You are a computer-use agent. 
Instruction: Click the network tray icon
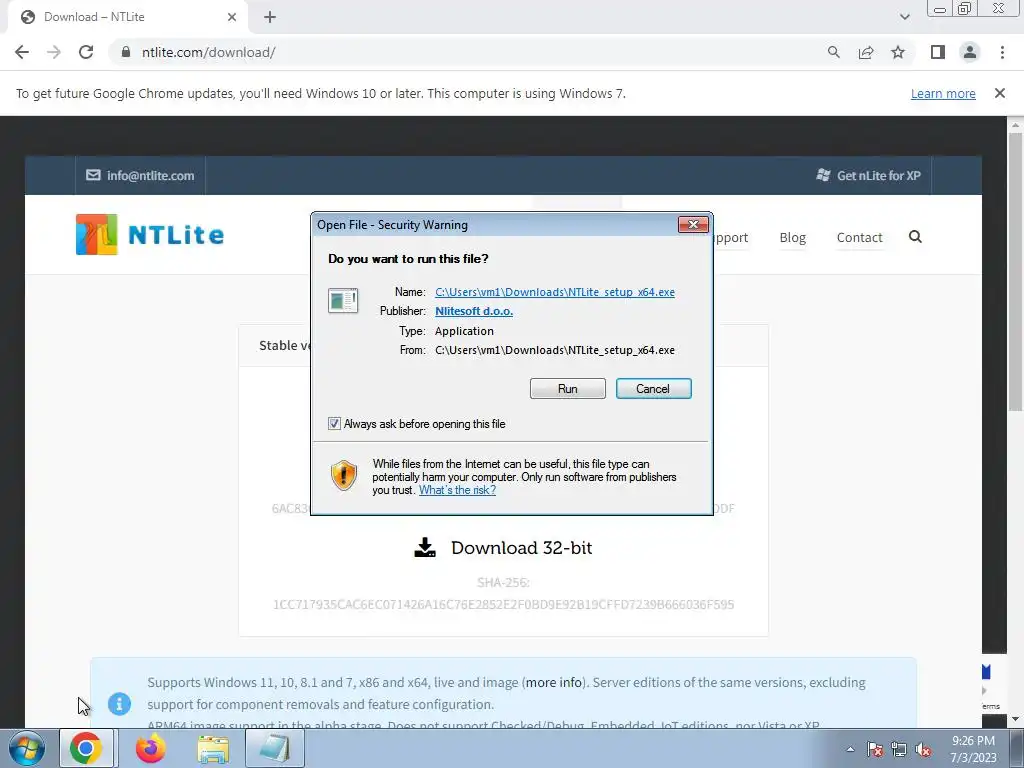tap(899, 750)
